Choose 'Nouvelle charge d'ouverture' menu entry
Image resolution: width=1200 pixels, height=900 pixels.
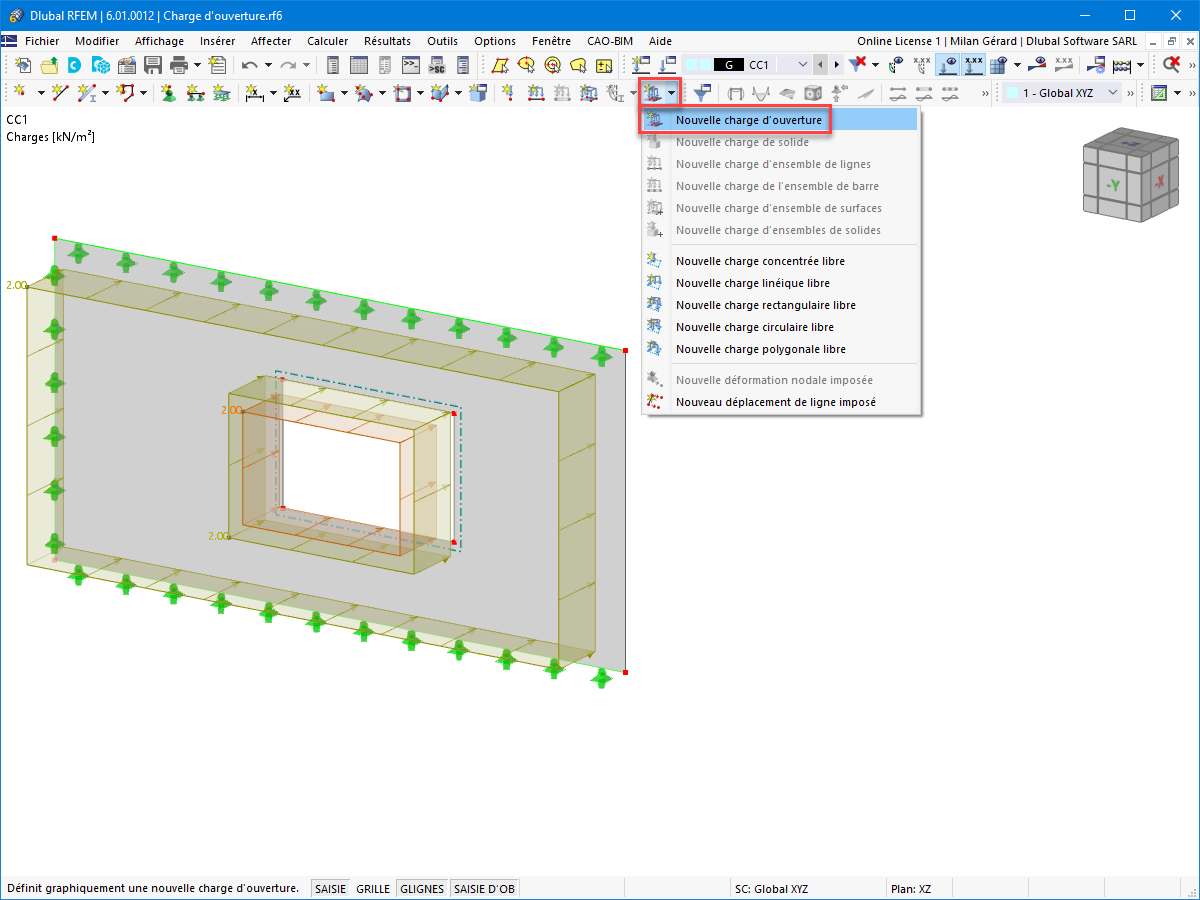pos(780,119)
